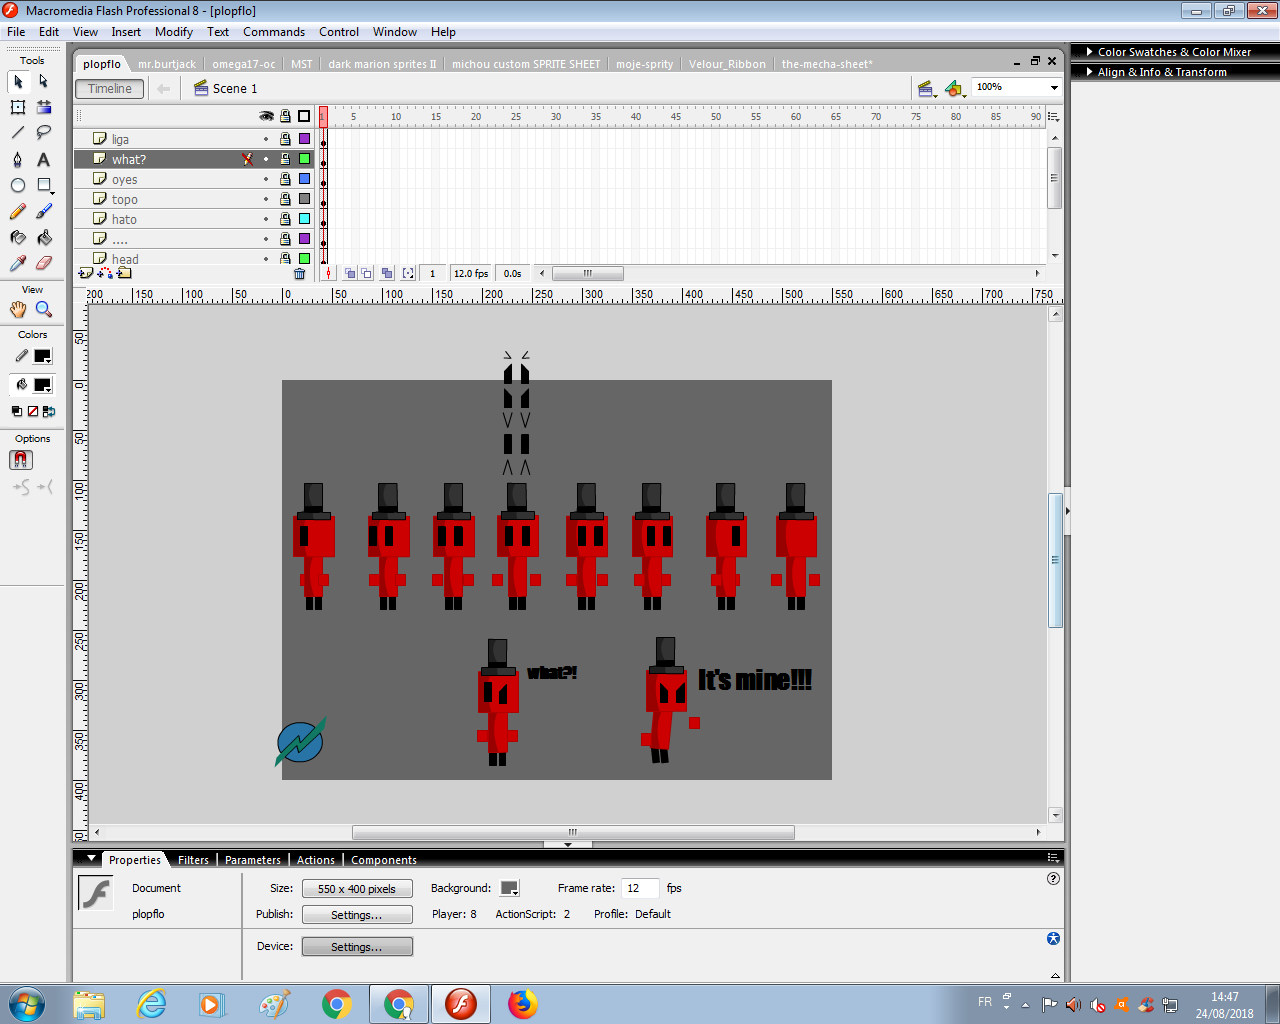
Task: Click the Frame rate input field
Action: coord(640,888)
